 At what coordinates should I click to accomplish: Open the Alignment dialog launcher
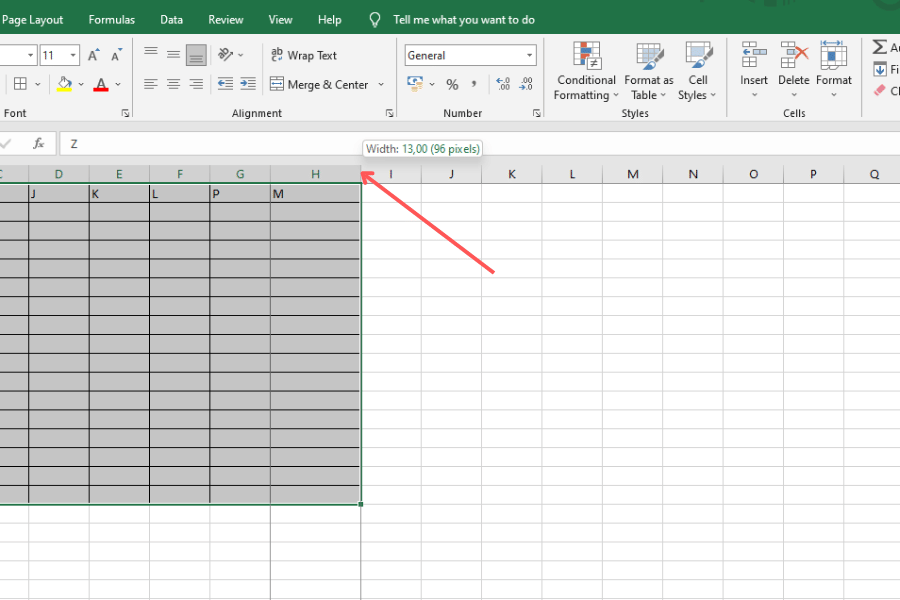[390, 112]
